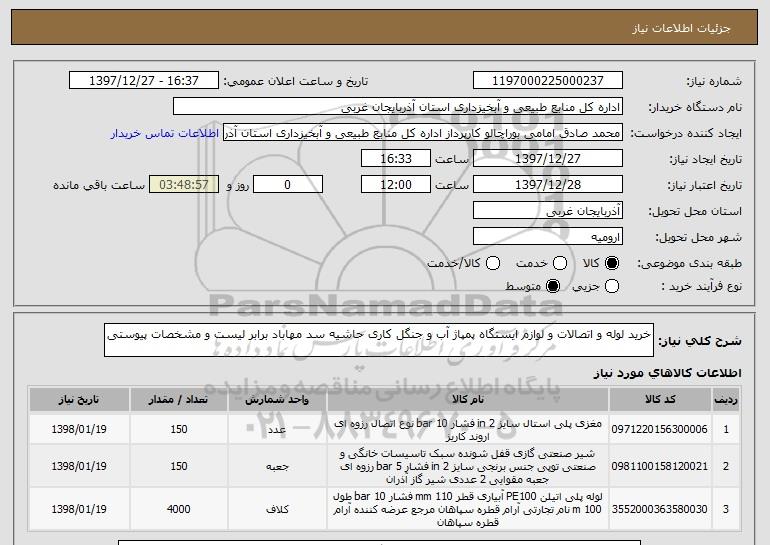Click the طبقه بندی موضوعی label
Screen dimensions: 770x545
click(x=689, y=264)
